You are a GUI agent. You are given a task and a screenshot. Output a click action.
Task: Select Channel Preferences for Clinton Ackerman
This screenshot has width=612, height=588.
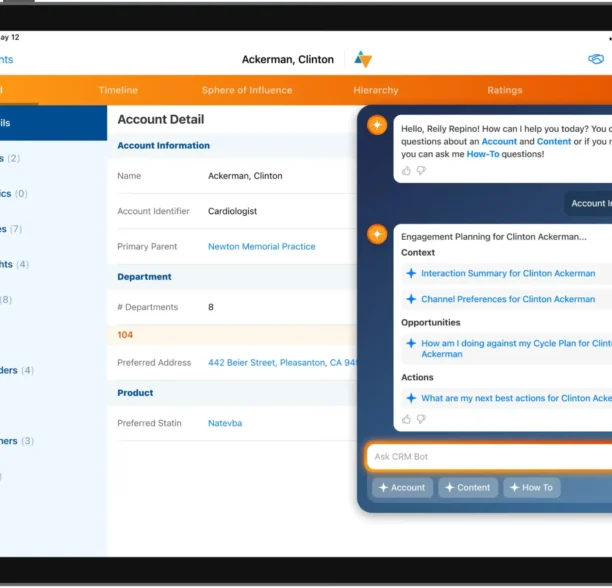tap(508, 299)
